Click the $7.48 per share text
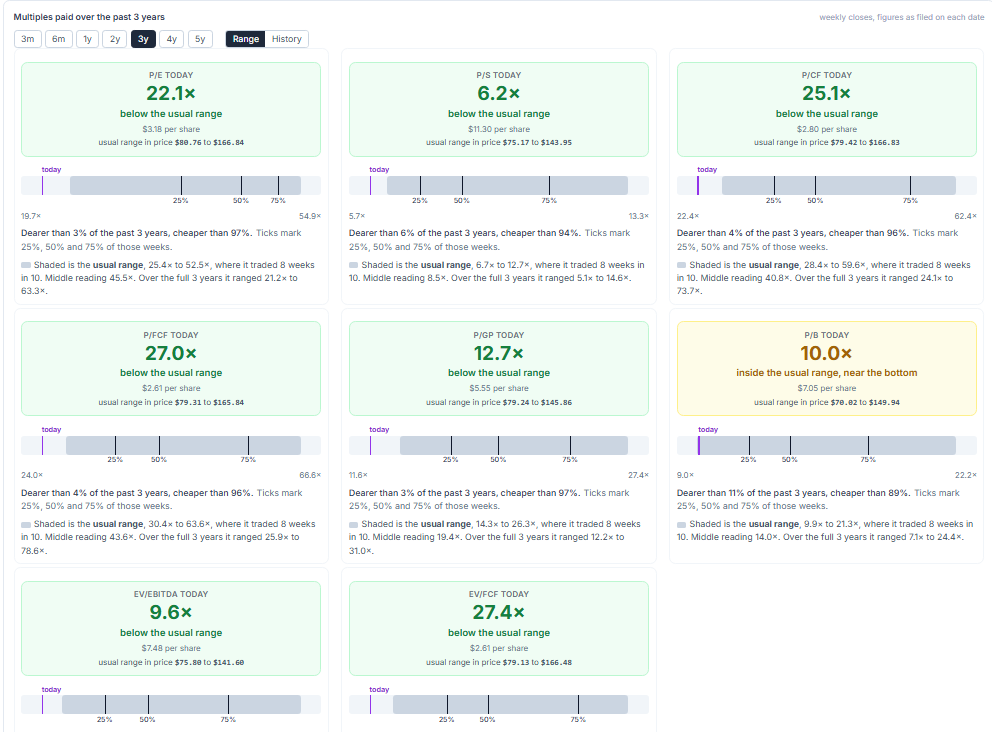The height and width of the screenshot is (732, 992). (171, 648)
